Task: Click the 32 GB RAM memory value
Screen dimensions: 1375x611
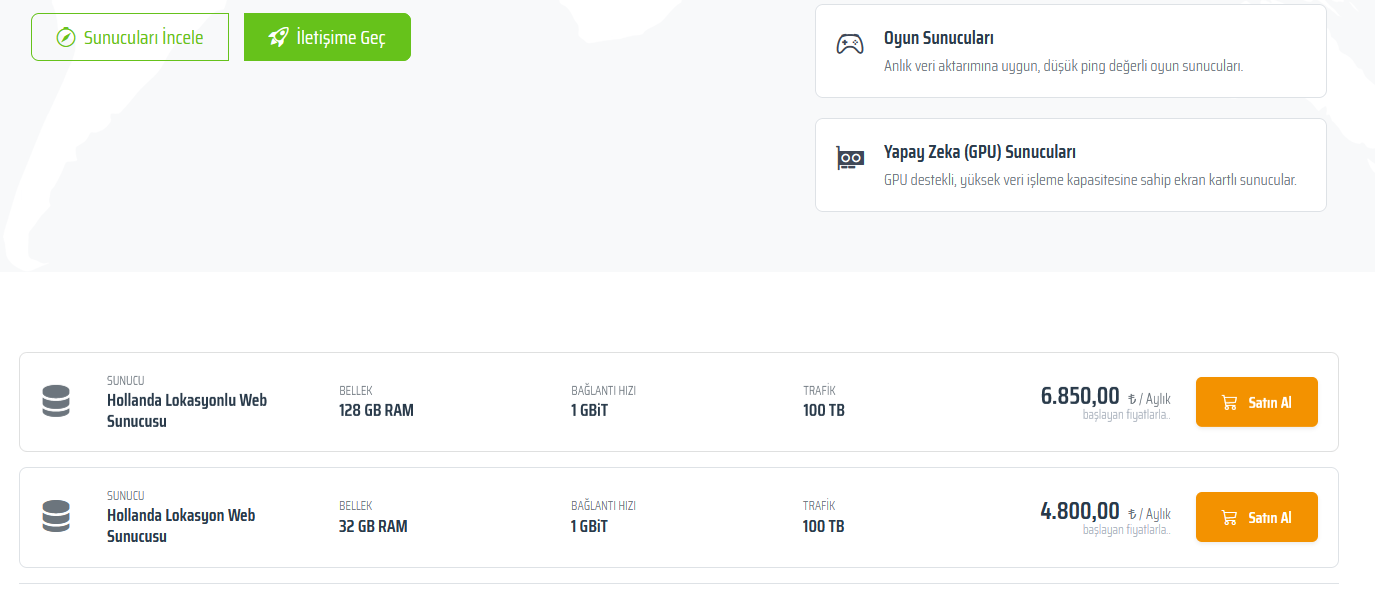Action: pyautogui.click(x=373, y=526)
